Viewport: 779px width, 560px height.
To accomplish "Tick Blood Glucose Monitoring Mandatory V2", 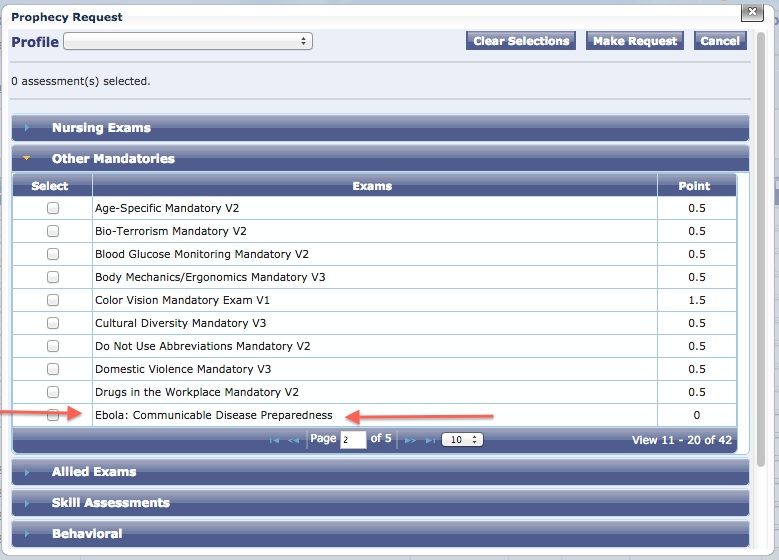I will (53, 254).
